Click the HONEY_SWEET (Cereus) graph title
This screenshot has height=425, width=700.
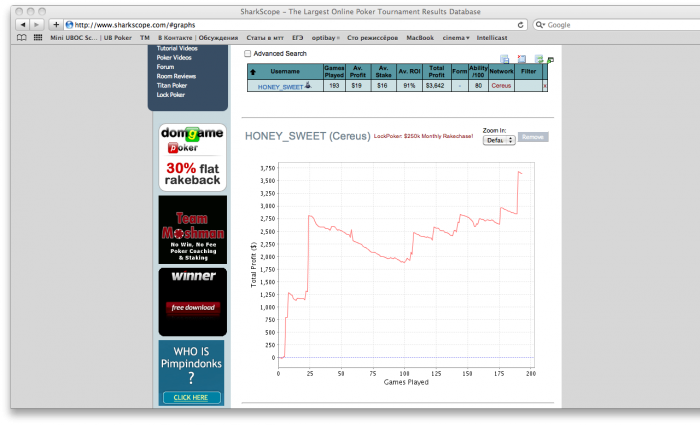(308, 136)
